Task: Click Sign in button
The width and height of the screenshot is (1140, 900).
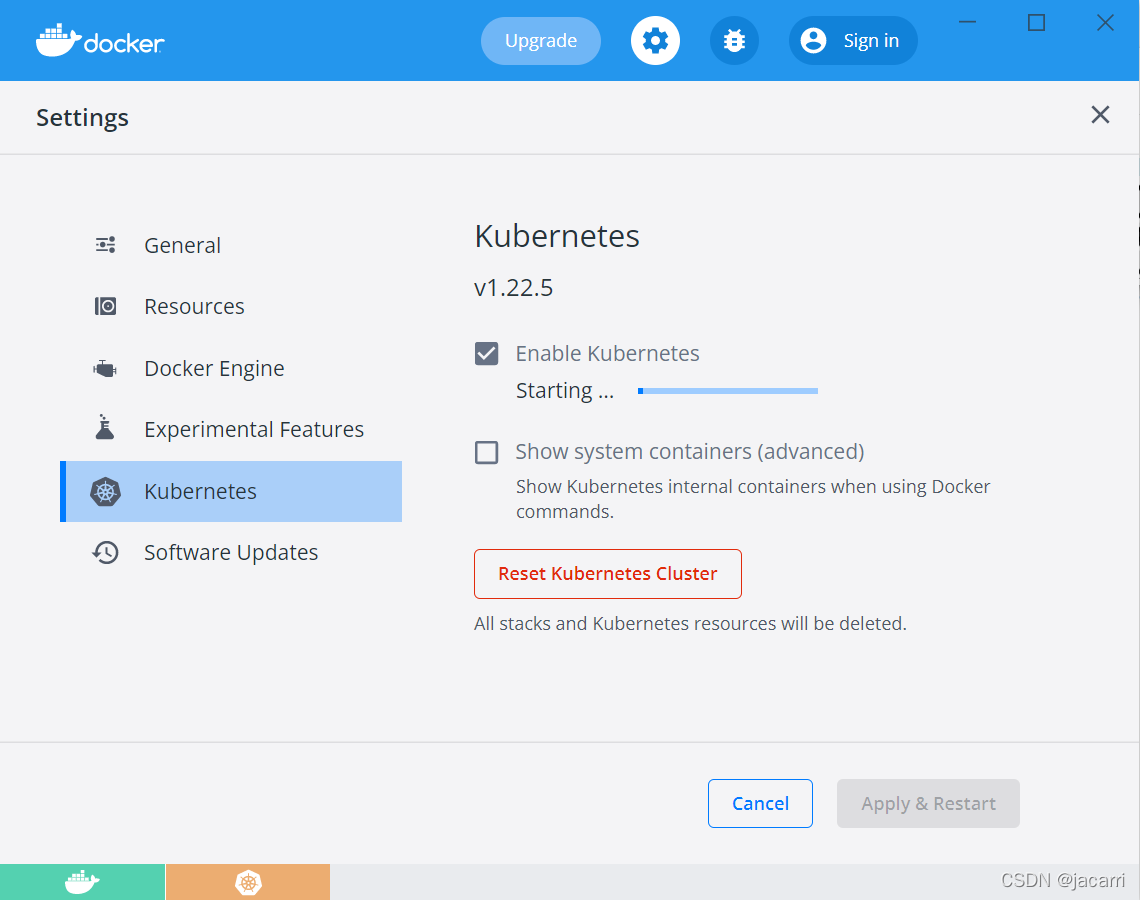Action: (853, 41)
